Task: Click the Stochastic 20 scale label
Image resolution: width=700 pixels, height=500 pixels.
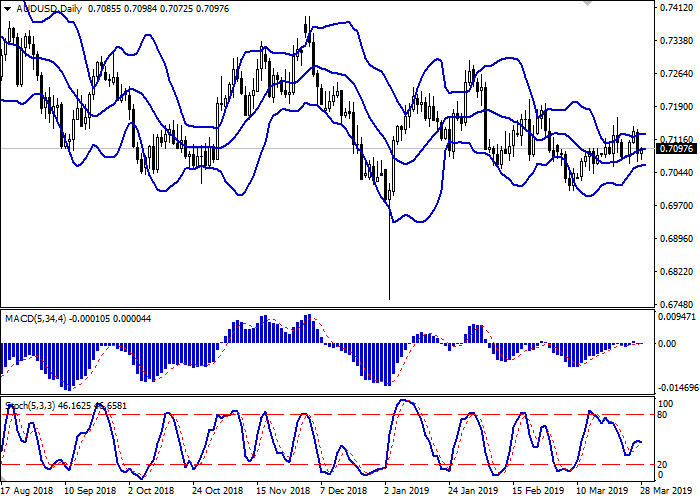Action: pos(659,464)
